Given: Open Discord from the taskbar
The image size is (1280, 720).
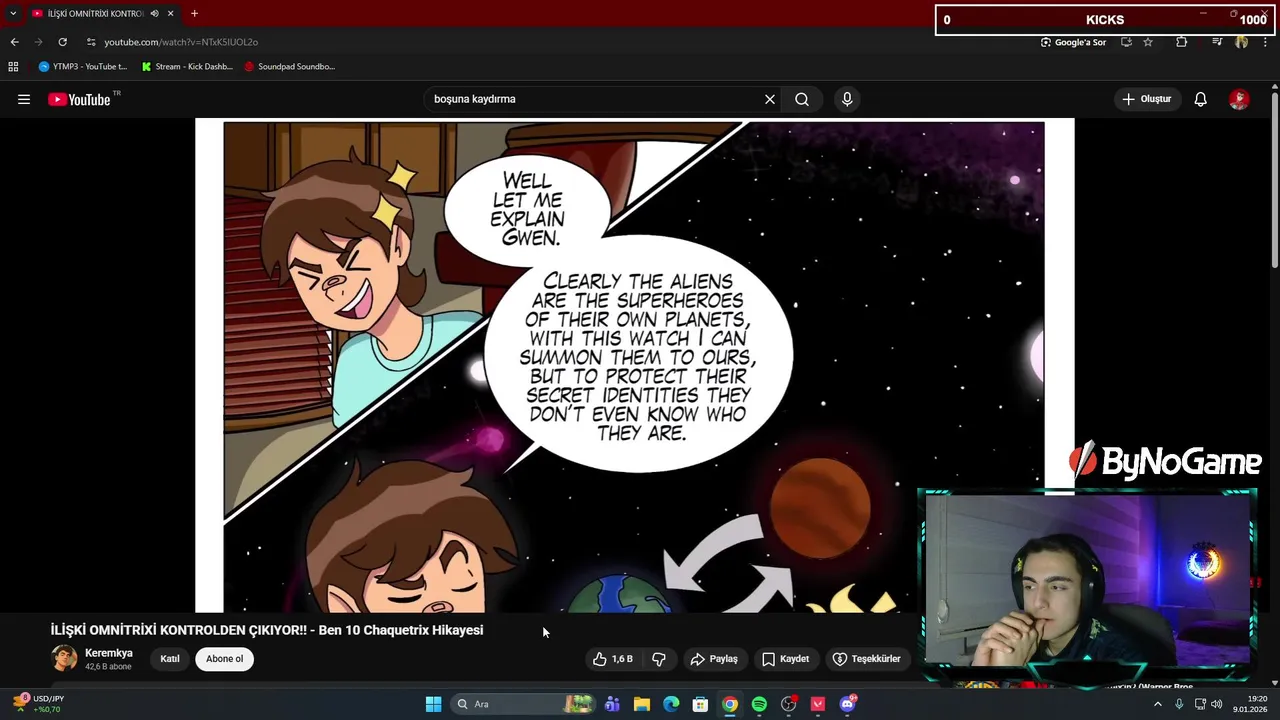Looking at the screenshot, I should tap(848, 704).
